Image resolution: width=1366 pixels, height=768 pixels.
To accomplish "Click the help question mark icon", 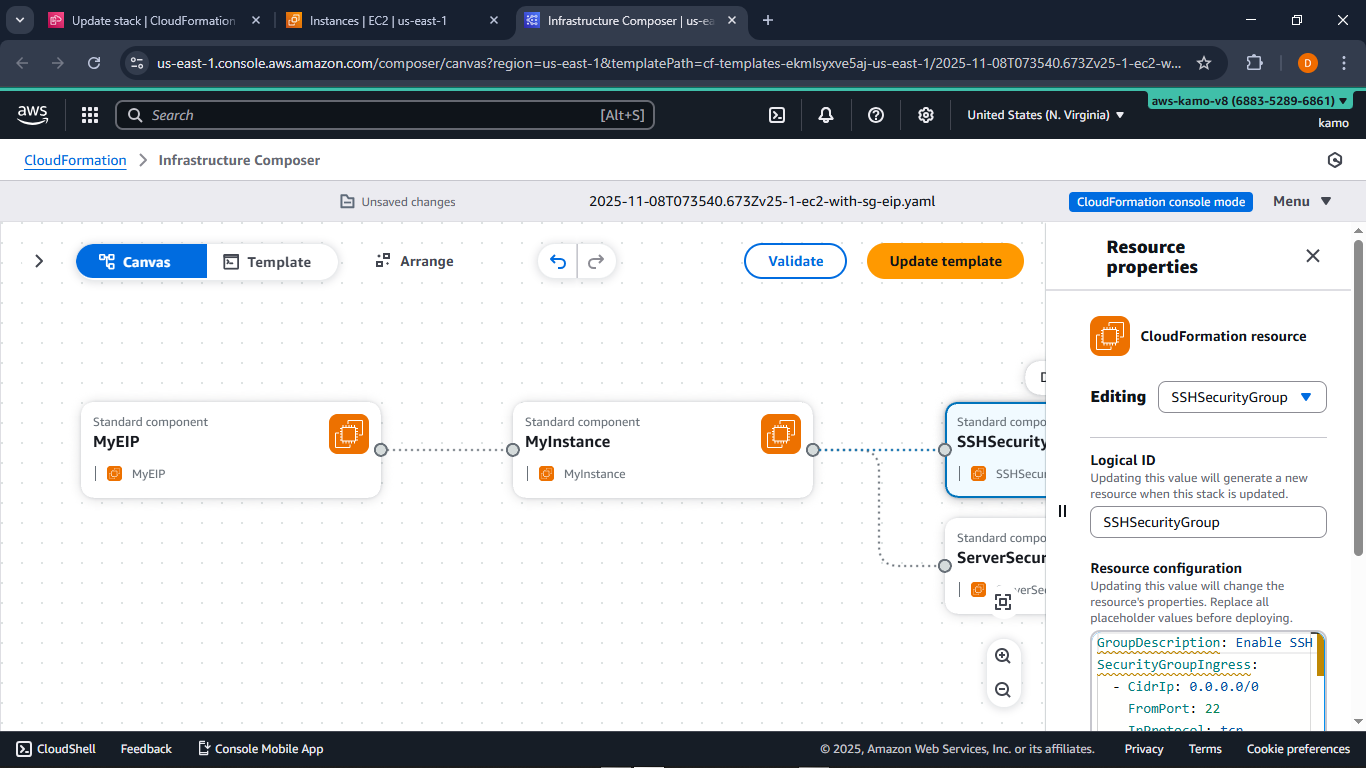I will (876, 115).
